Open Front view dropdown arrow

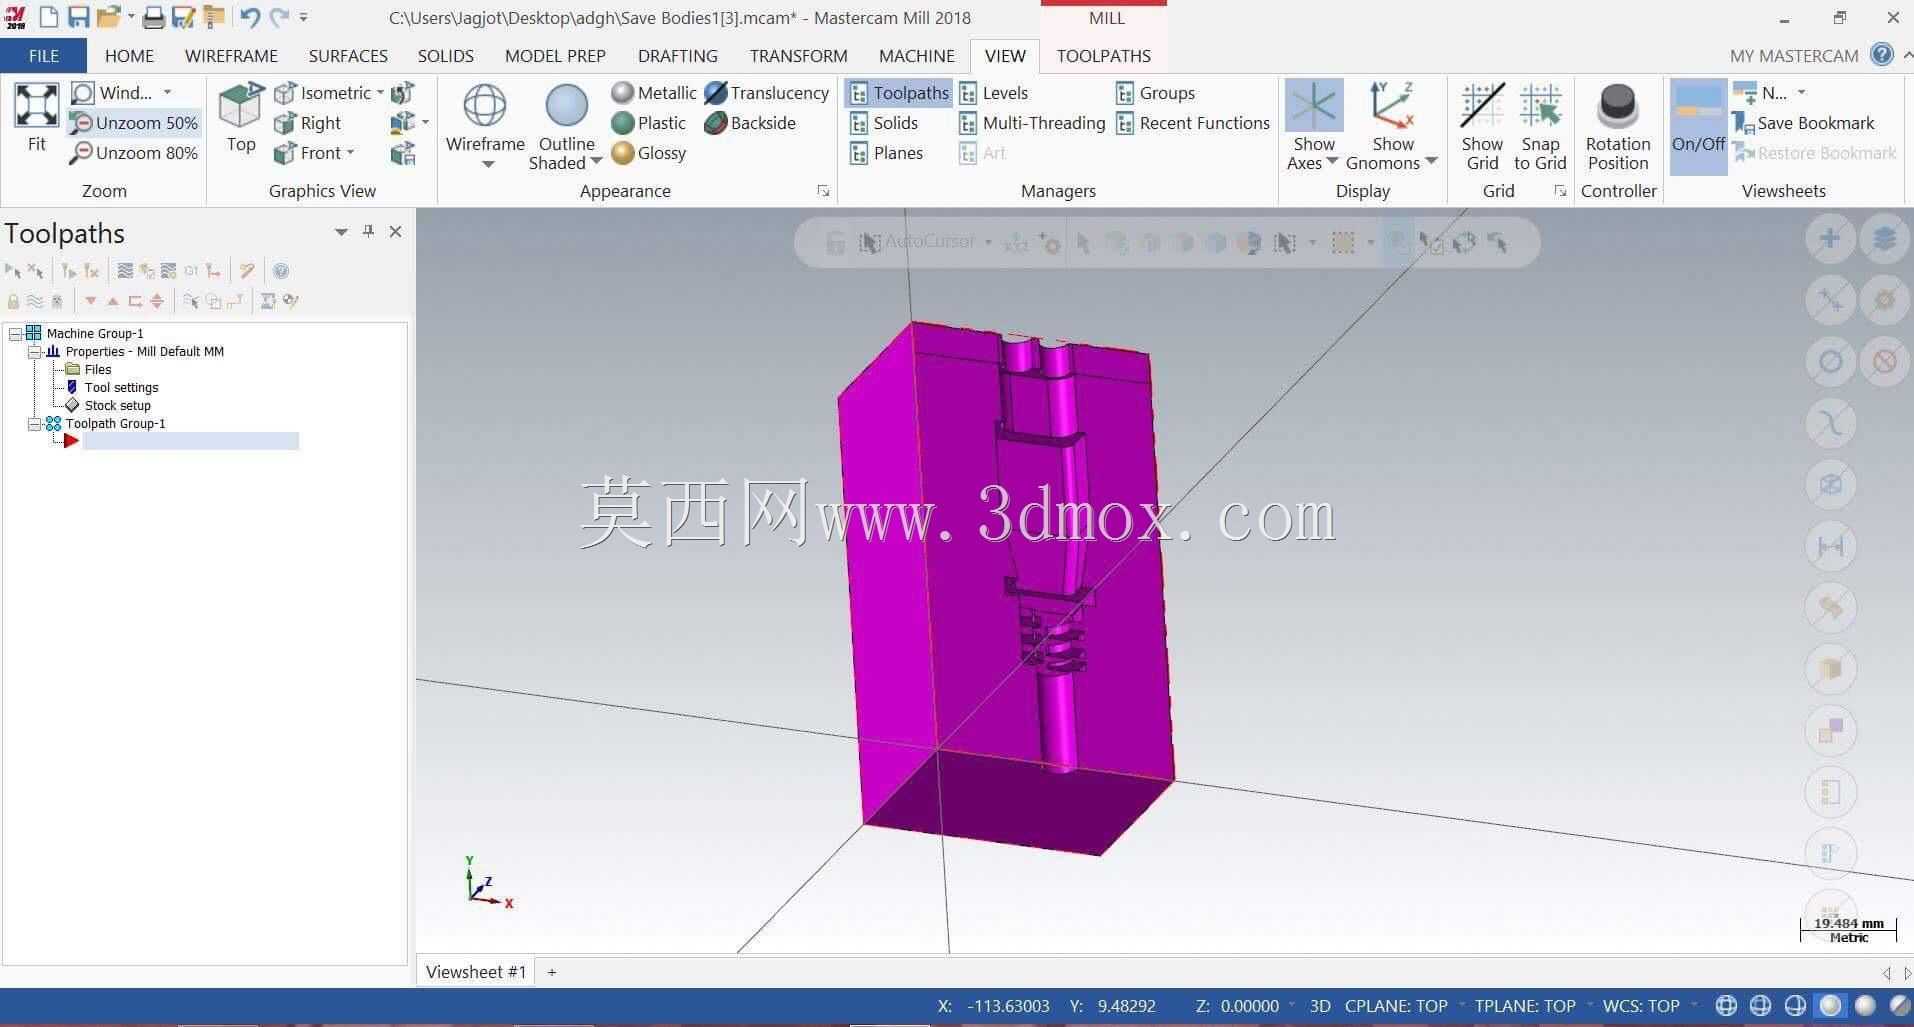tap(350, 153)
